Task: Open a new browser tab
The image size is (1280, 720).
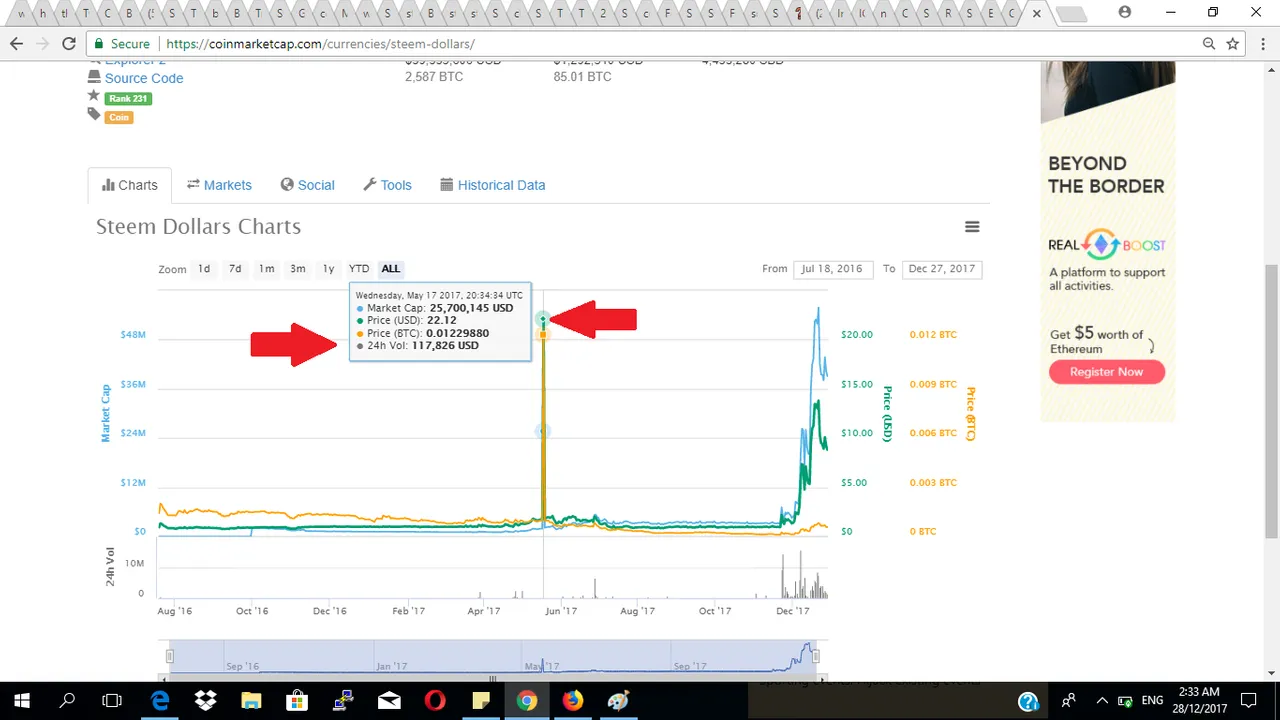Action: (x=1071, y=14)
